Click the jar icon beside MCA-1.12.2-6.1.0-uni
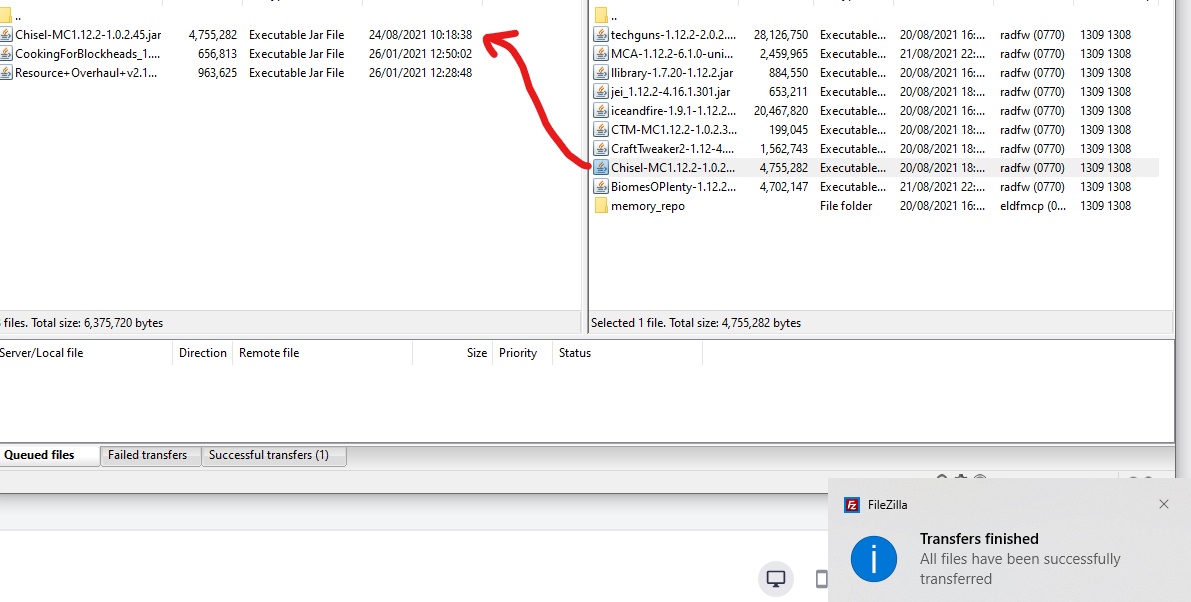 (601, 54)
